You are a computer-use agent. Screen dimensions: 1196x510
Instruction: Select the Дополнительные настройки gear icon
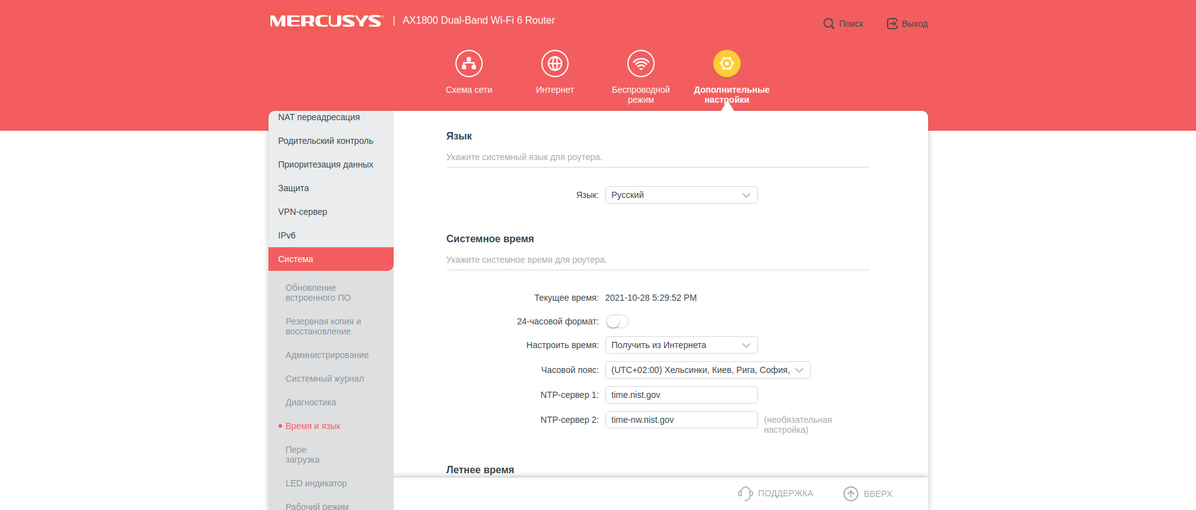(x=727, y=64)
